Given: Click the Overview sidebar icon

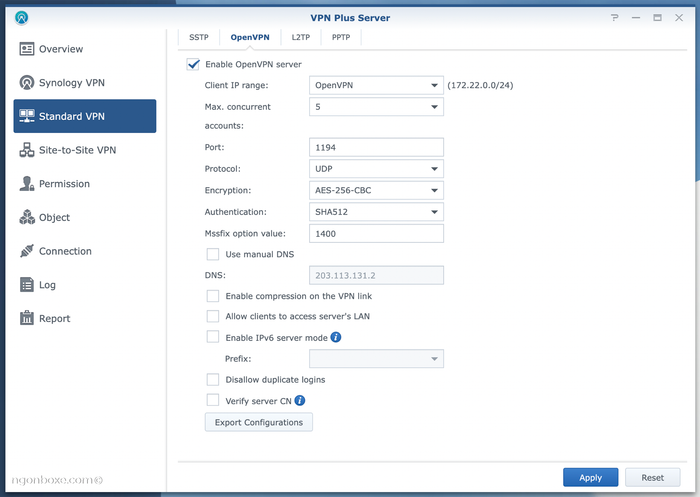Looking at the screenshot, I should [x=27, y=49].
